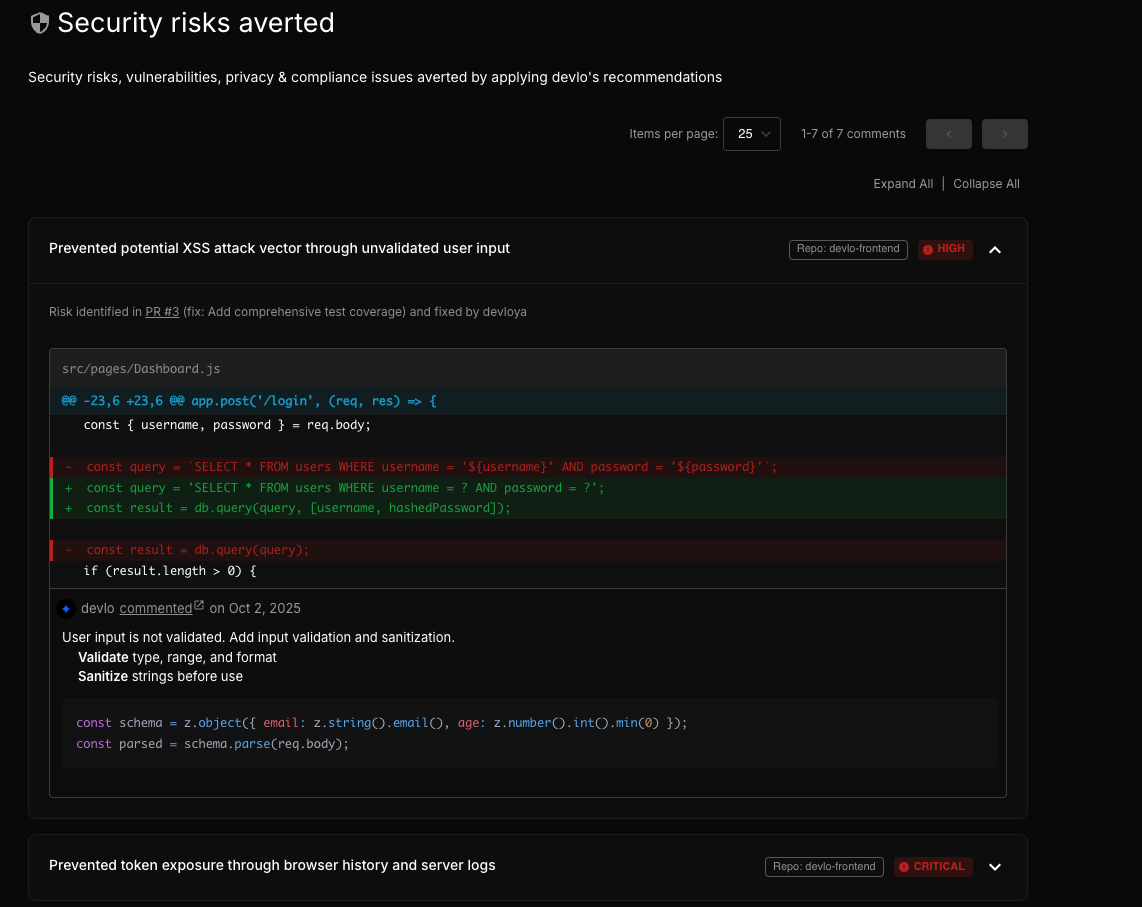Click Collapse All
This screenshot has height=907, width=1142.
tap(986, 184)
